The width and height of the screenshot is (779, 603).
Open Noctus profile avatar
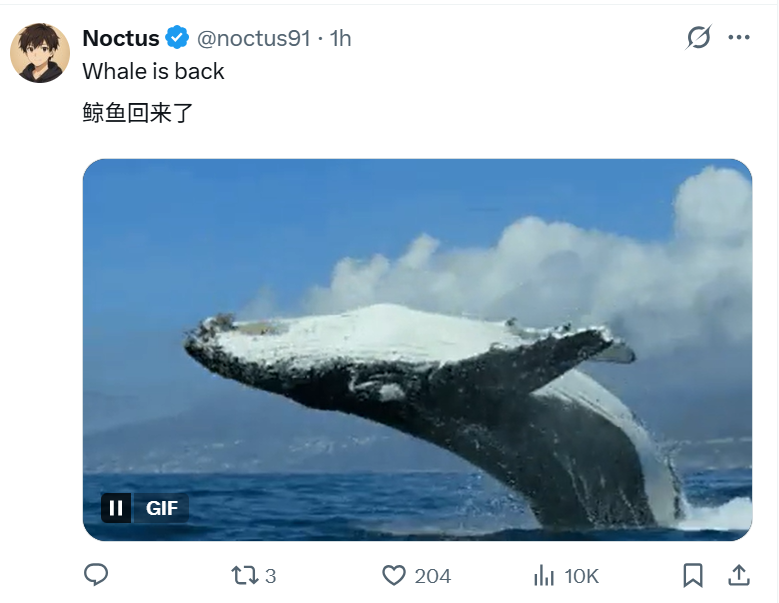(40, 53)
